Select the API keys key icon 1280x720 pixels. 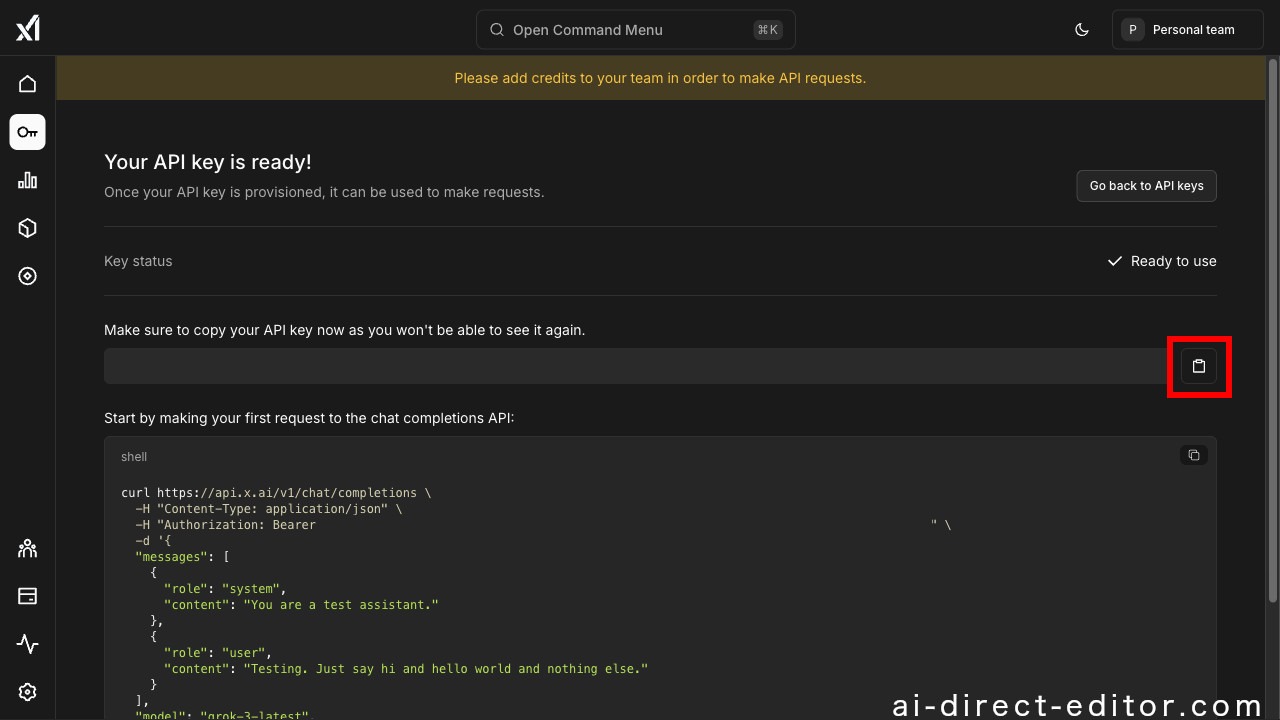tap(28, 132)
